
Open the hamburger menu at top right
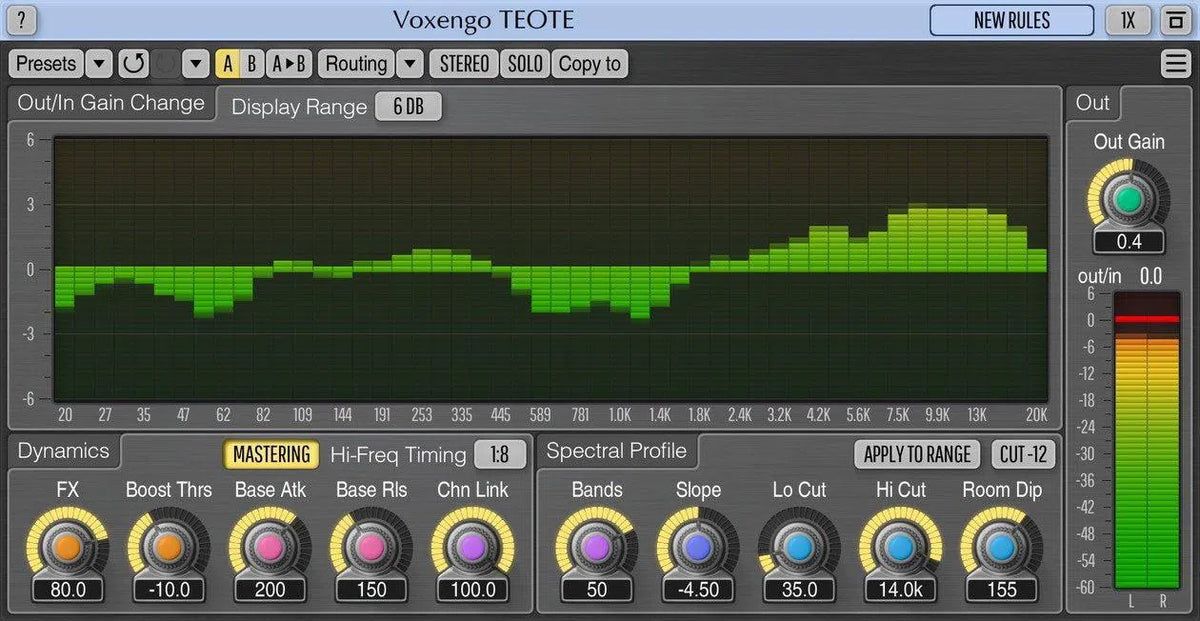[1175, 62]
